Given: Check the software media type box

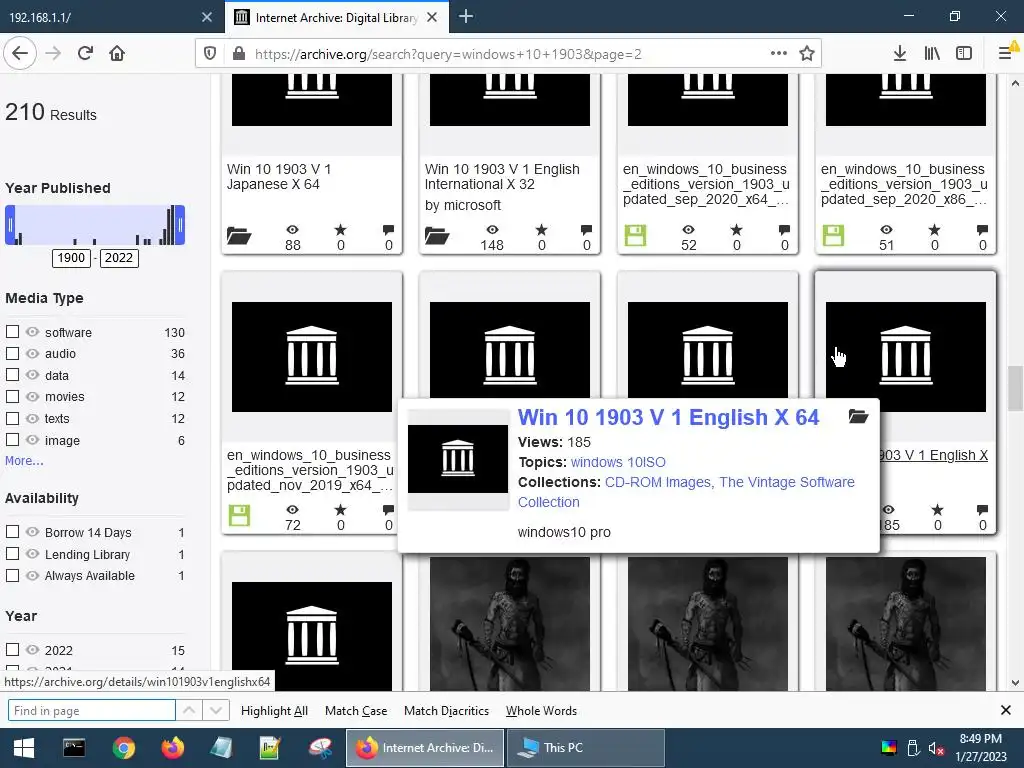Looking at the screenshot, I should [x=12, y=332].
